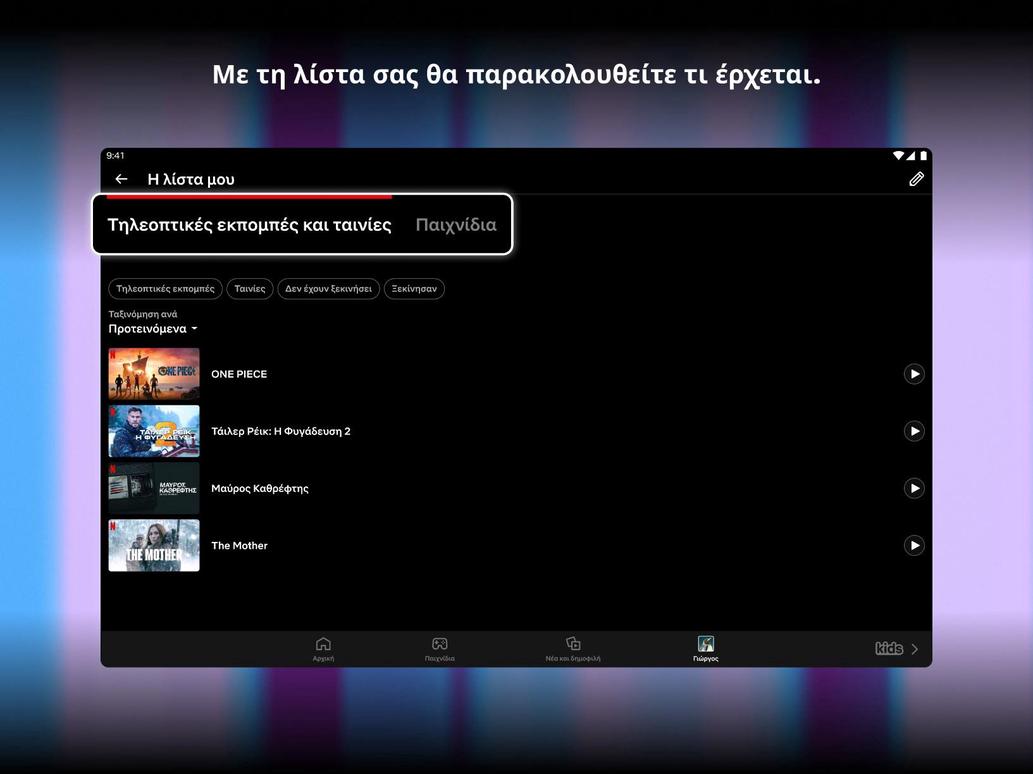Open the ONE PIECE title link
This screenshot has height=774, width=1033.
(x=238, y=373)
